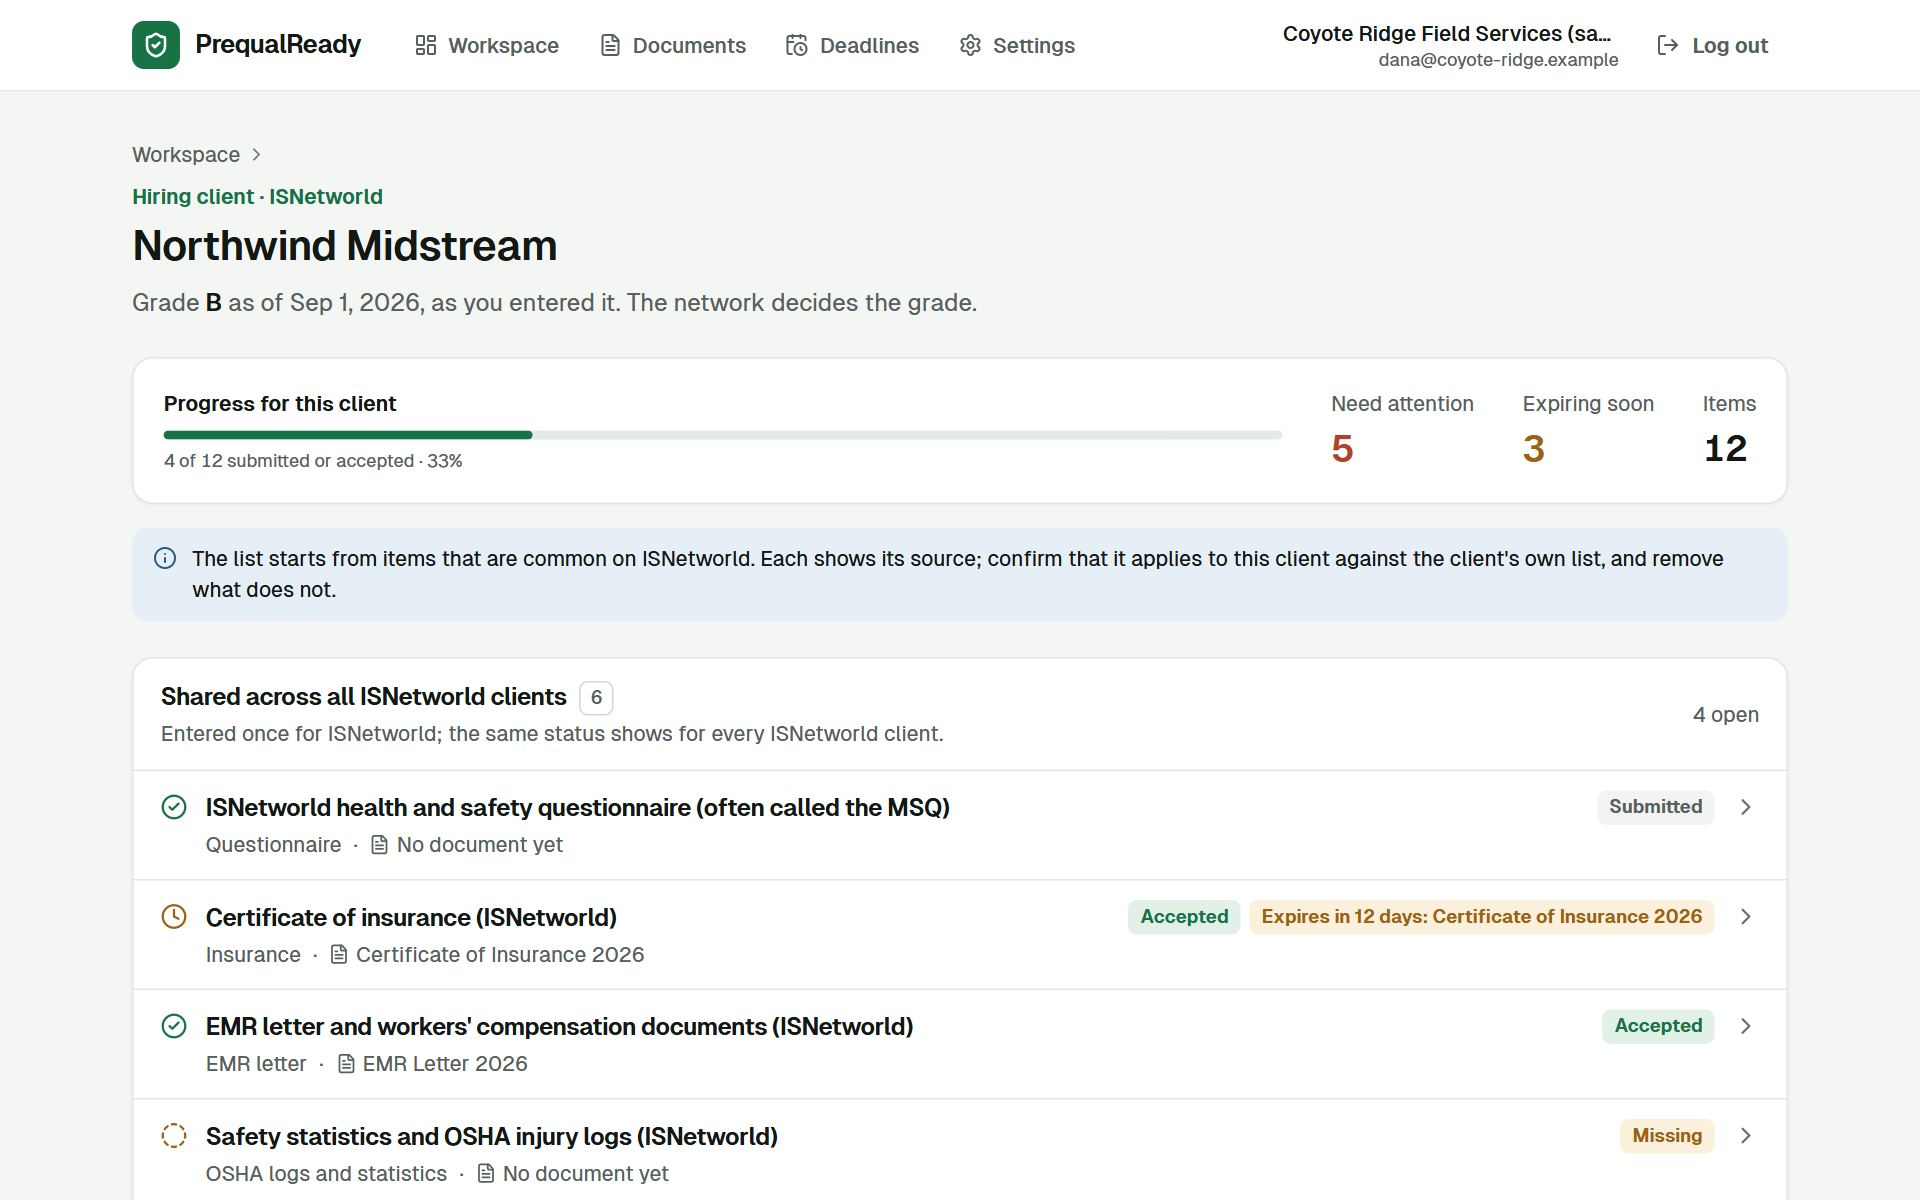Open the Workspace nav item
The height and width of the screenshot is (1200, 1920).
coord(487,45)
